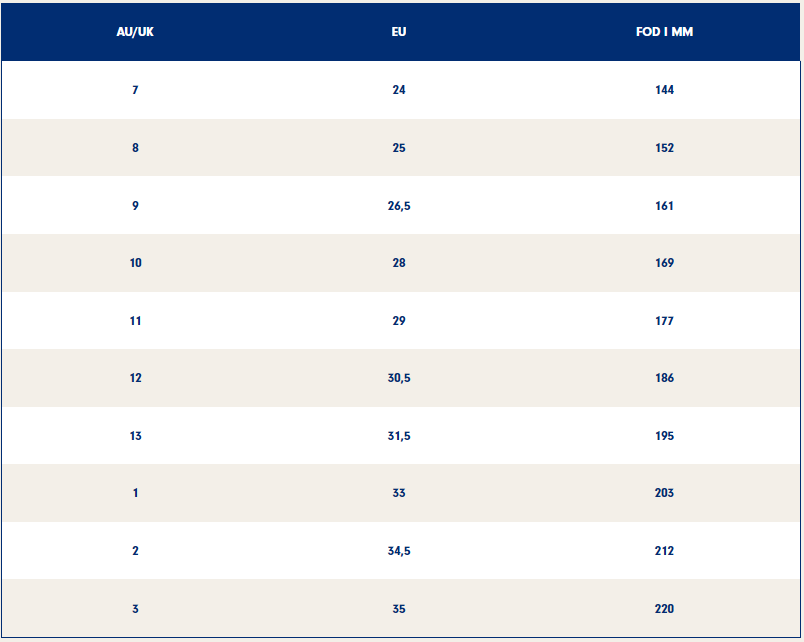The width and height of the screenshot is (804, 642).
Task: Click the 161 mm foot length cell
Action: click(x=664, y=206)
